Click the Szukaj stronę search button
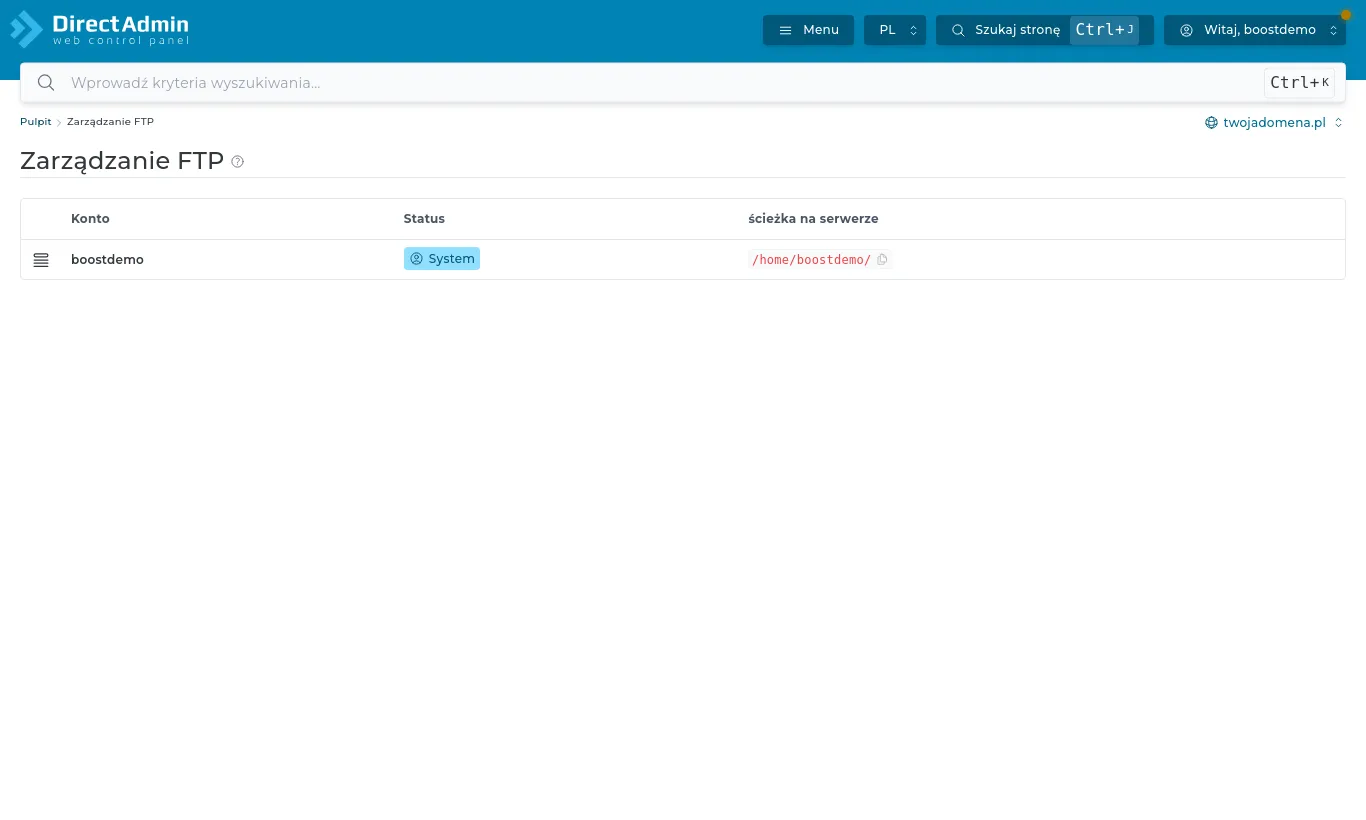 tap(1045, 30)
